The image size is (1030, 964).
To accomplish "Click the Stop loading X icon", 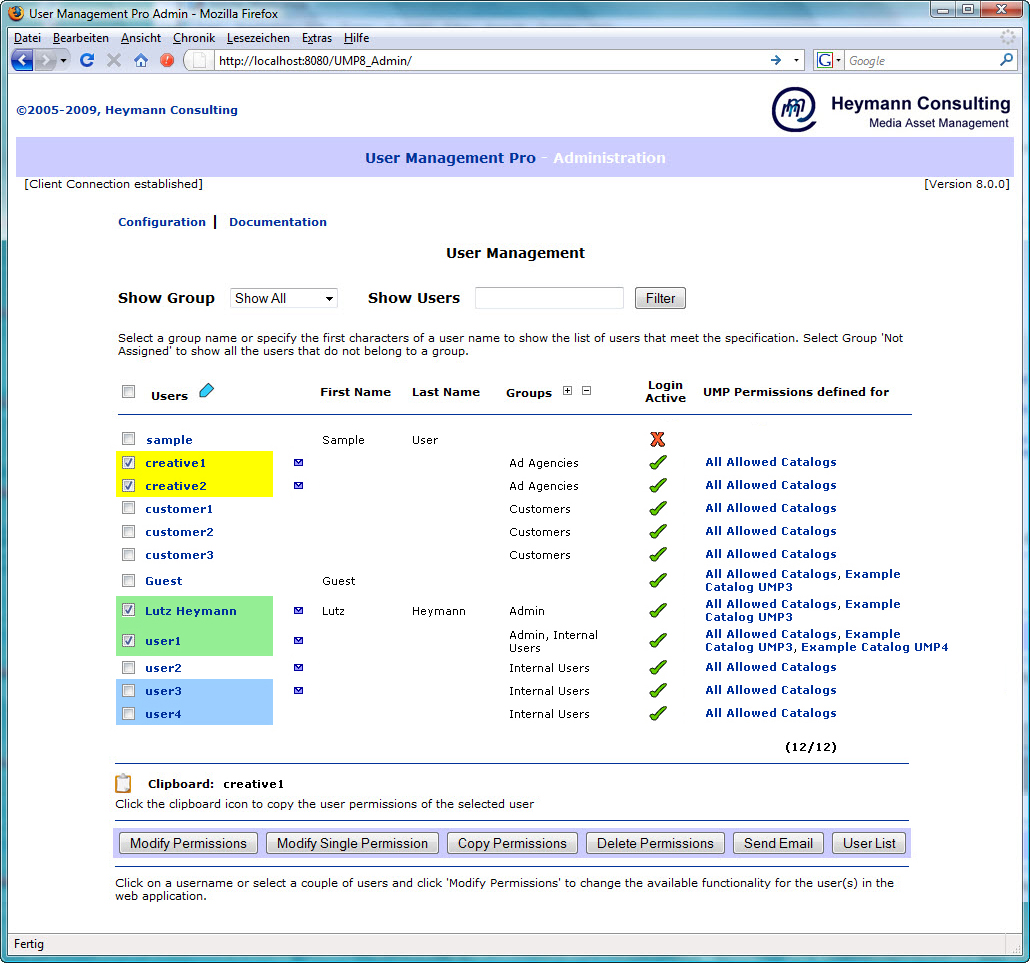I will point(114,60).
